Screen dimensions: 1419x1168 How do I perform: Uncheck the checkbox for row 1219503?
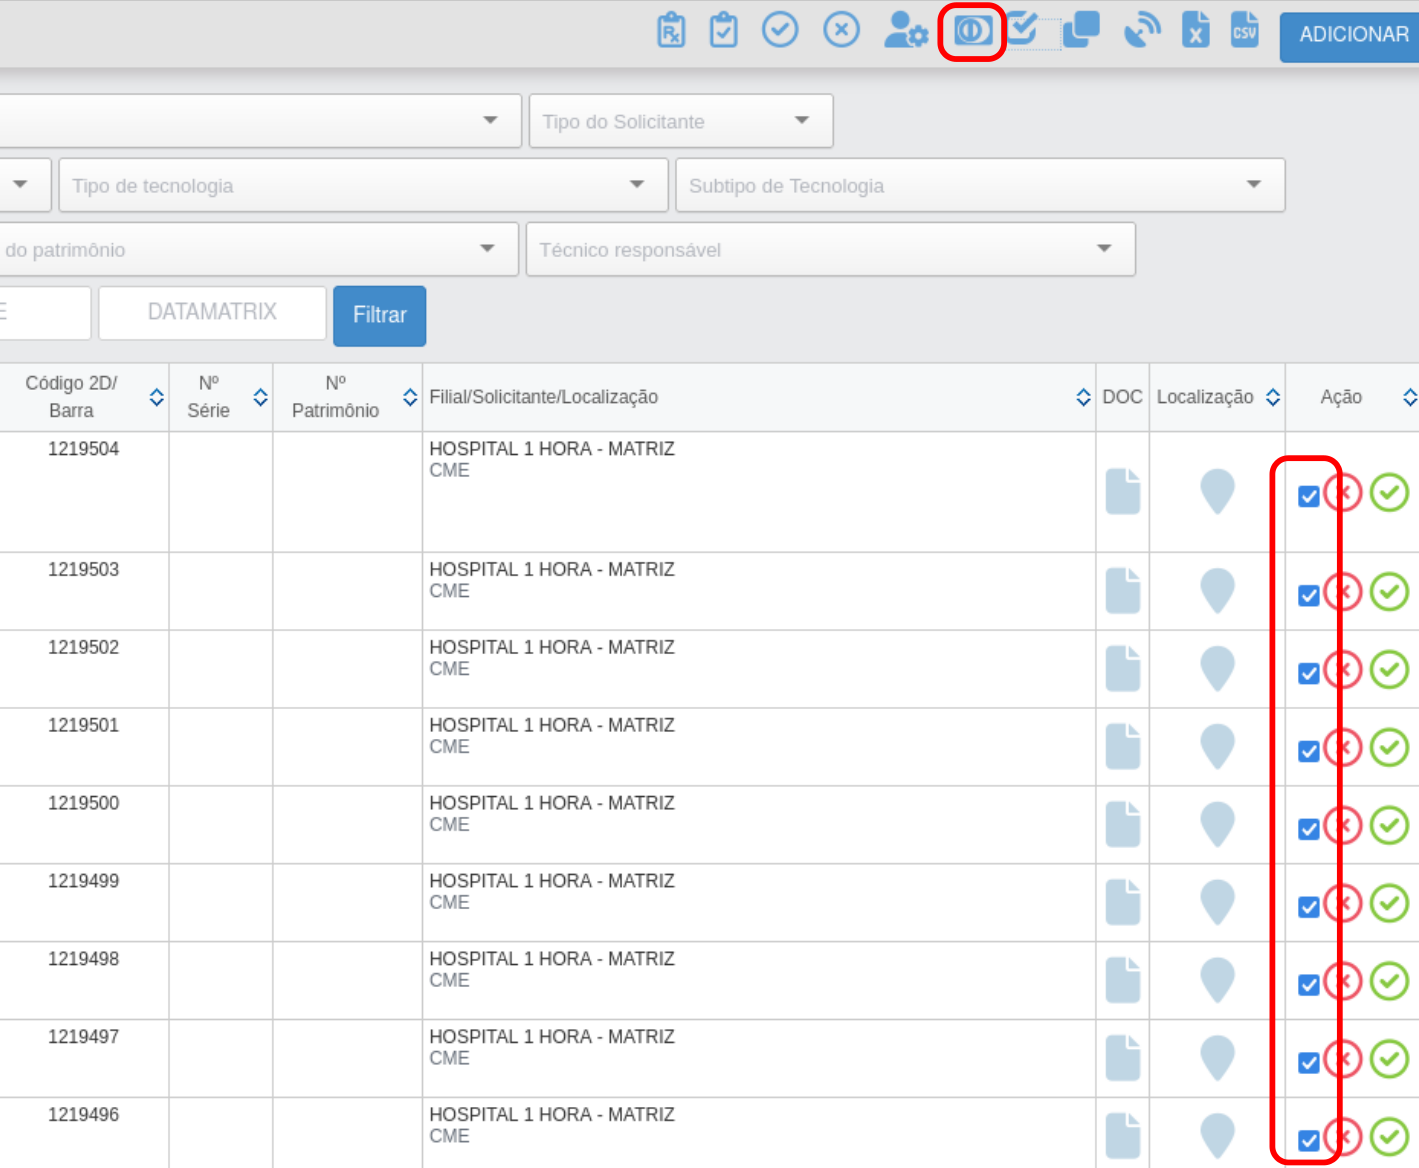(1309, 595)
